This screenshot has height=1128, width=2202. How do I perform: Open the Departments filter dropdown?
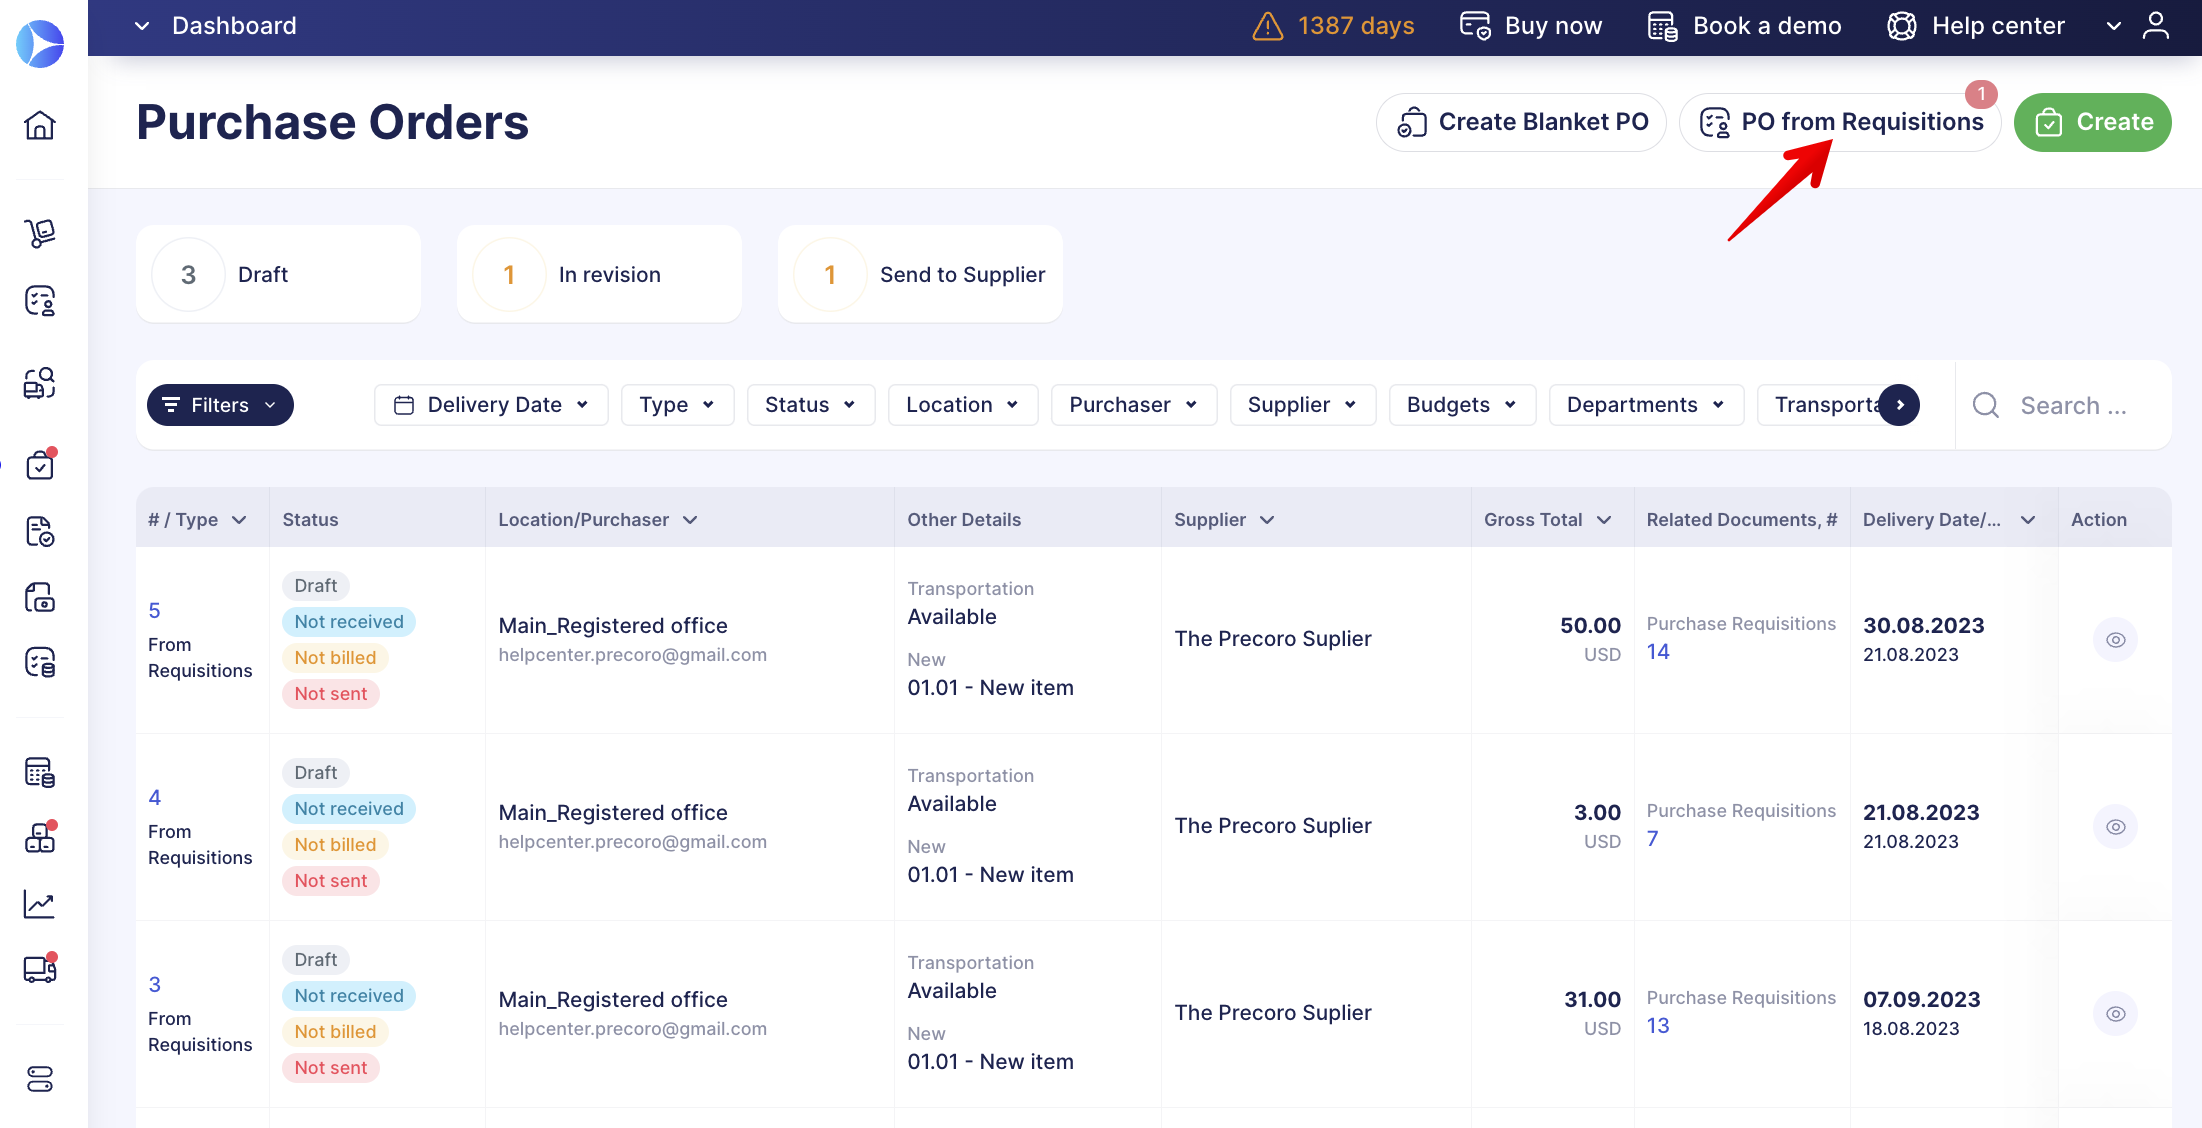[x=1646, y=405]
